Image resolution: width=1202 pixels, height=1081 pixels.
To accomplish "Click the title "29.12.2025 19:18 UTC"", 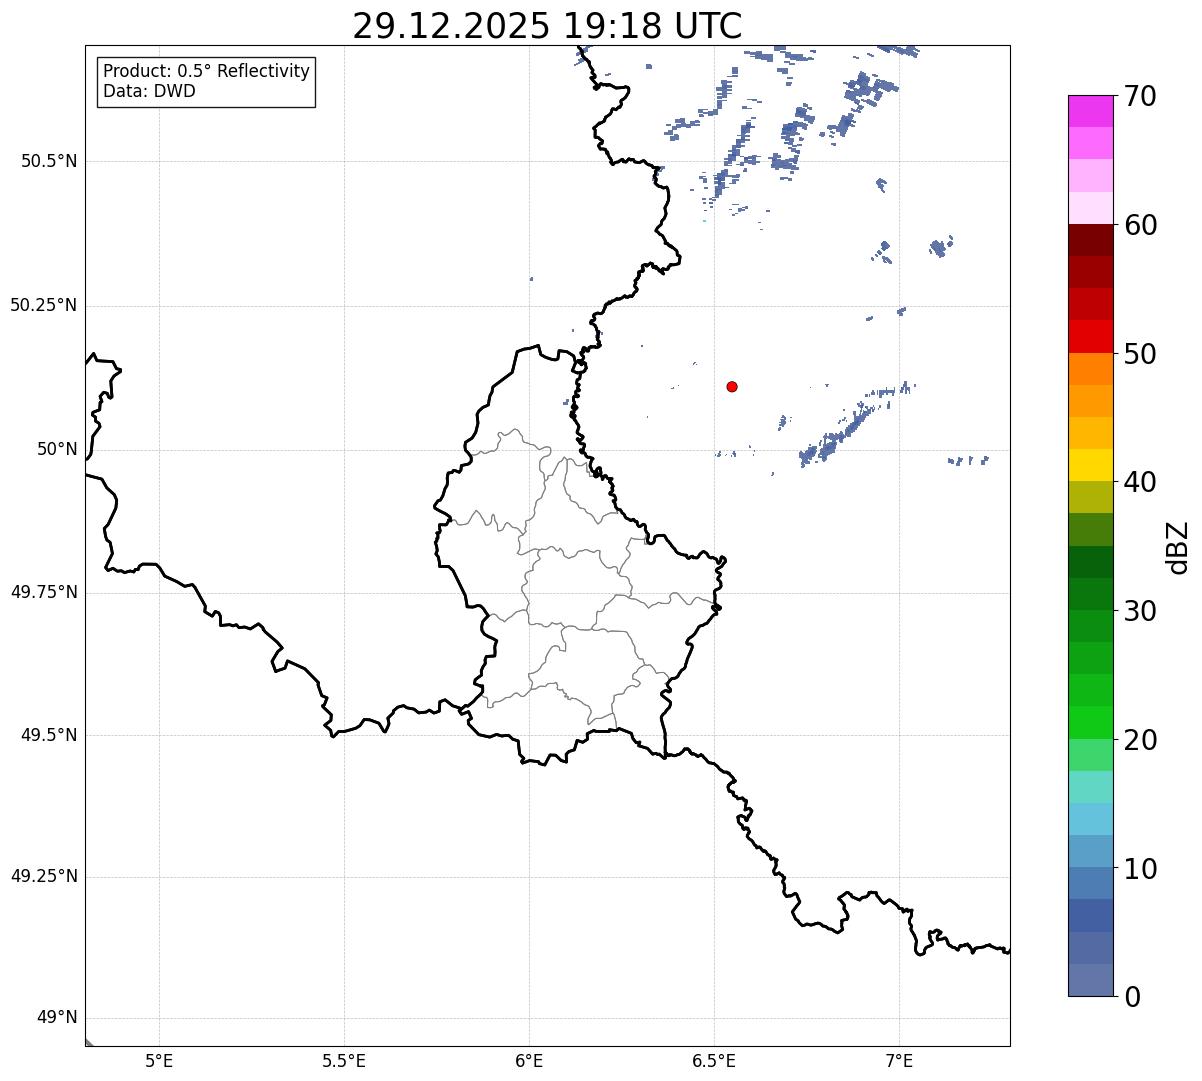I will click(547, 26).
